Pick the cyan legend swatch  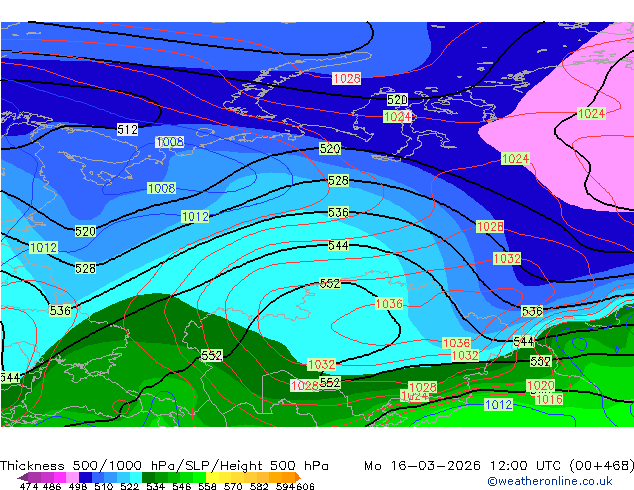click(136, 477)
